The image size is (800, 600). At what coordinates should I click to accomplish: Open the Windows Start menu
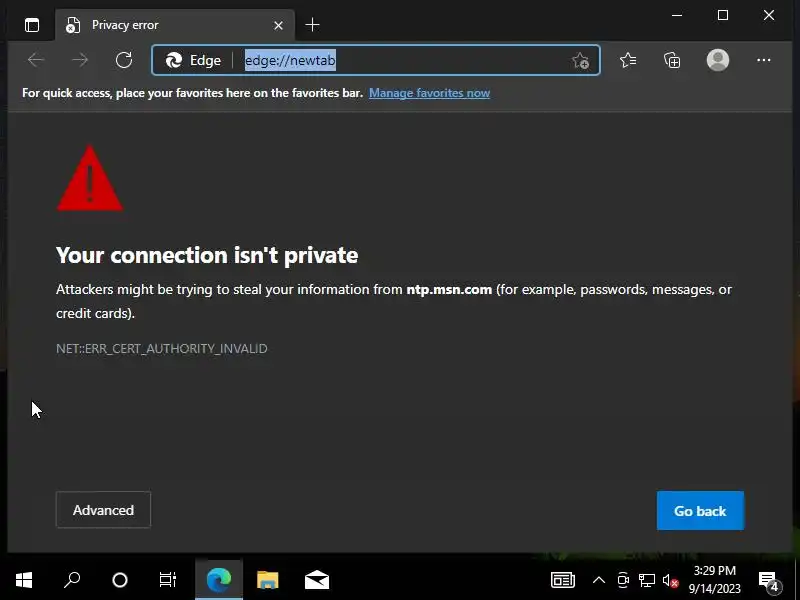point(24,580)
